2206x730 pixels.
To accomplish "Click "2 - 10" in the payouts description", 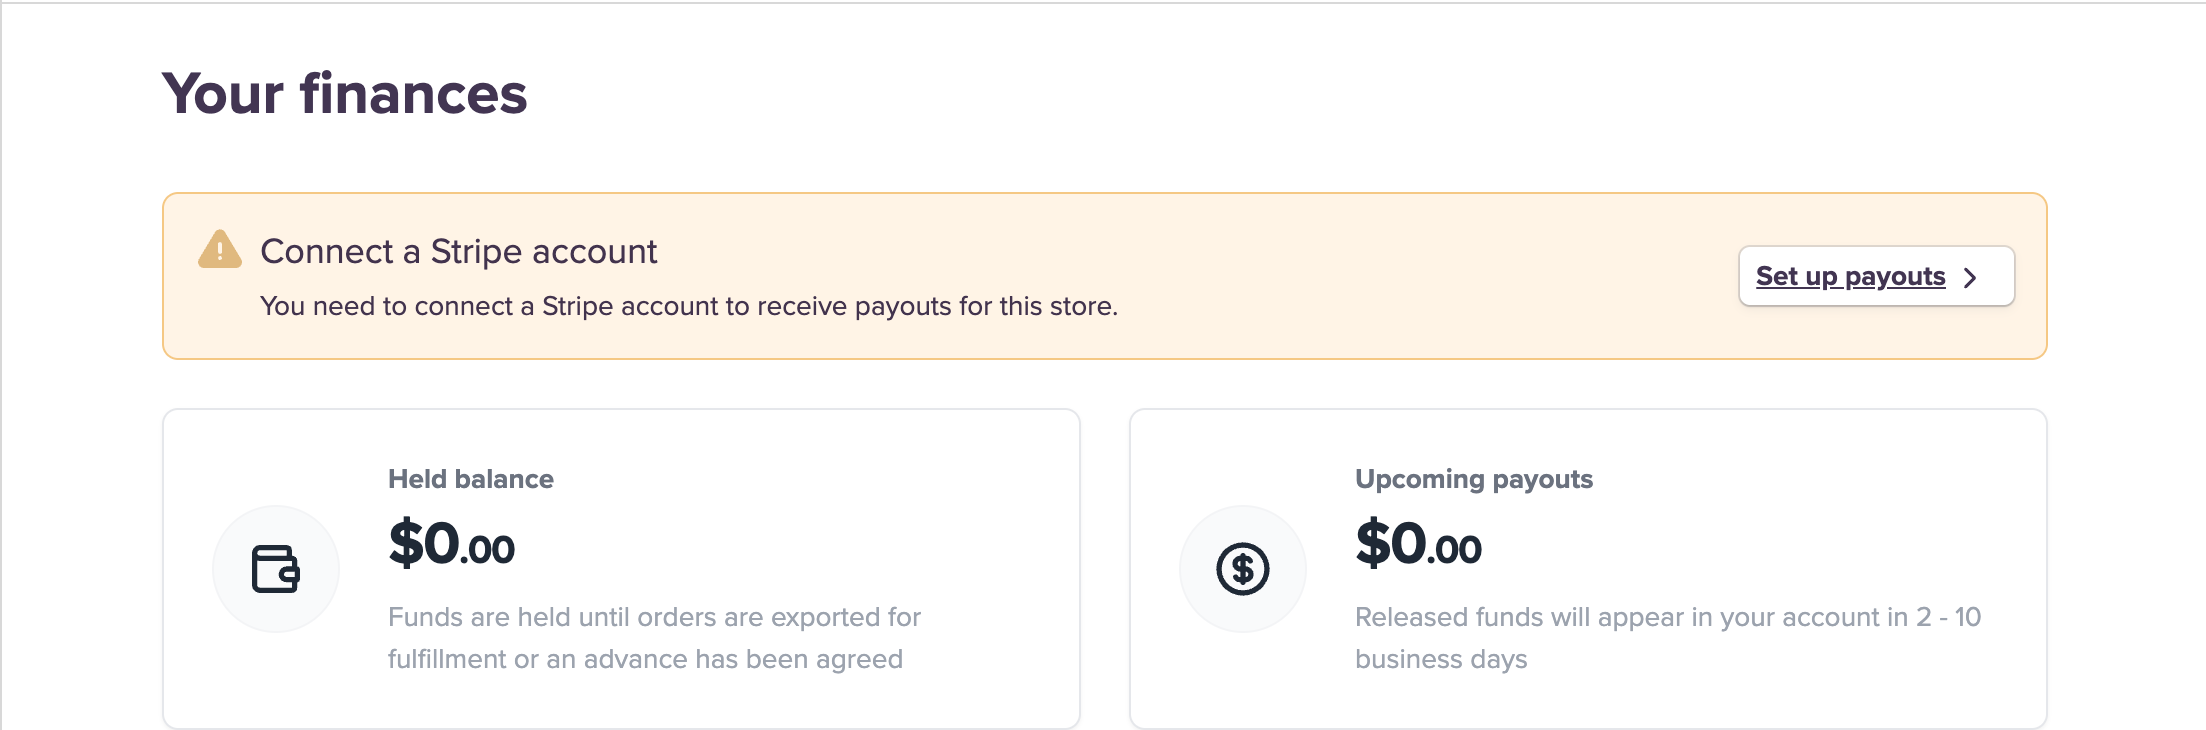I will [x=1948, y=617].
